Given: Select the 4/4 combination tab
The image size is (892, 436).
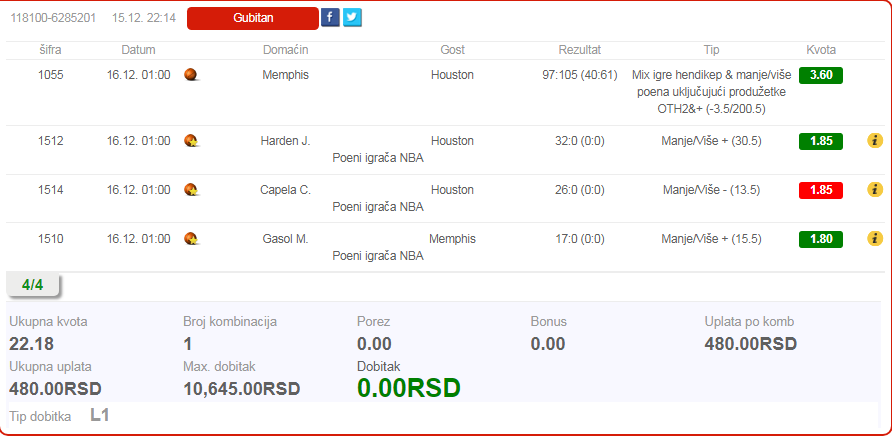Looking at the screenshot, I should point(33,285).
